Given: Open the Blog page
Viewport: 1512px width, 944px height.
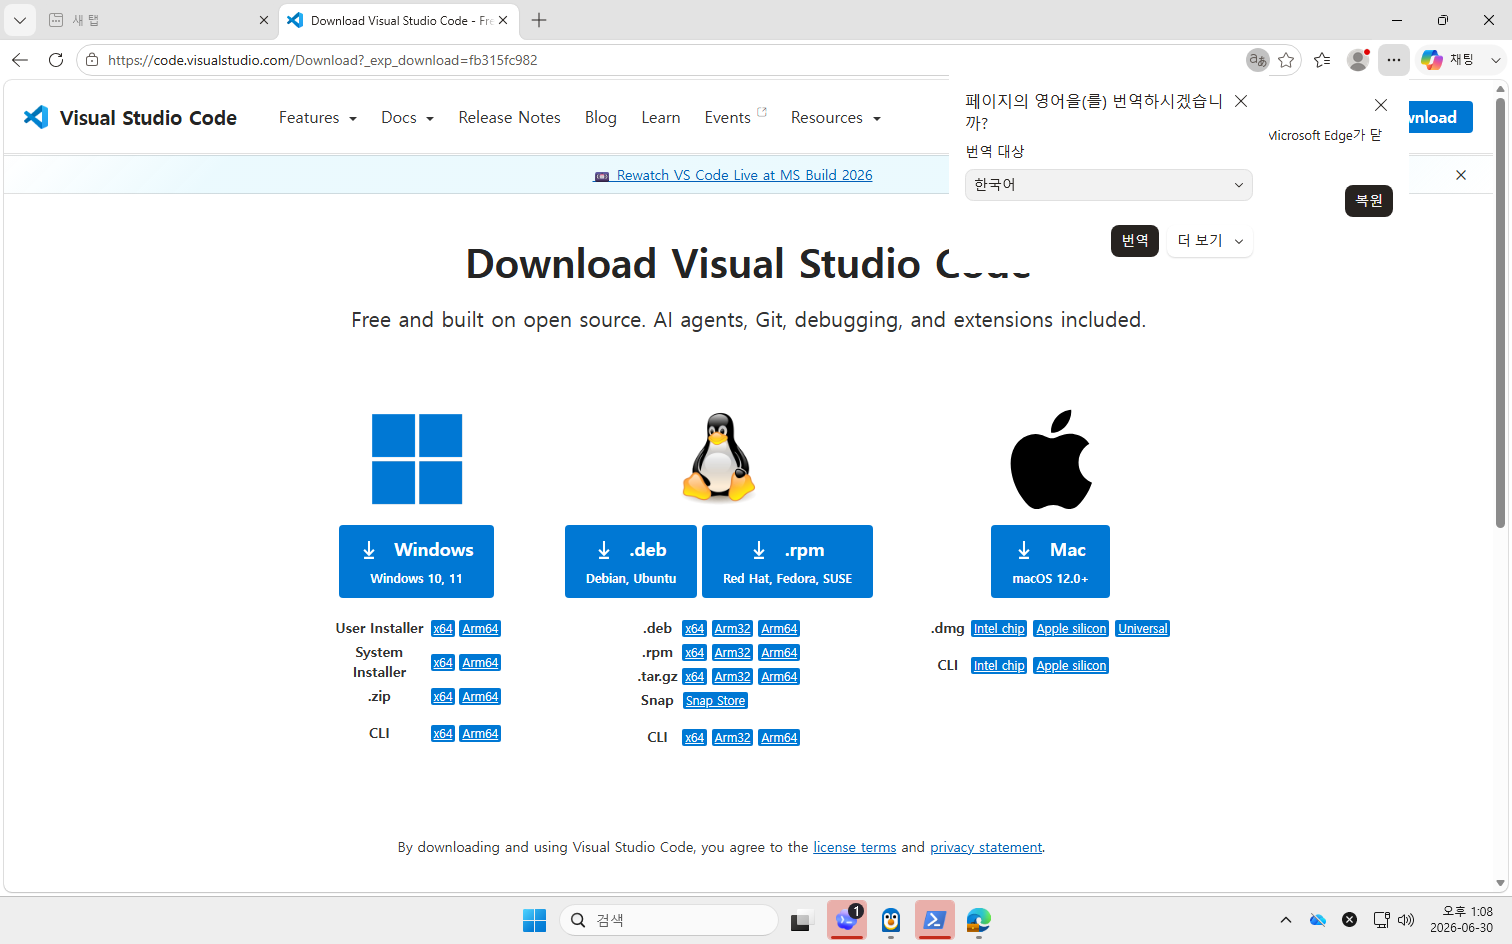Looking at the screenshot, I should 601,117.
